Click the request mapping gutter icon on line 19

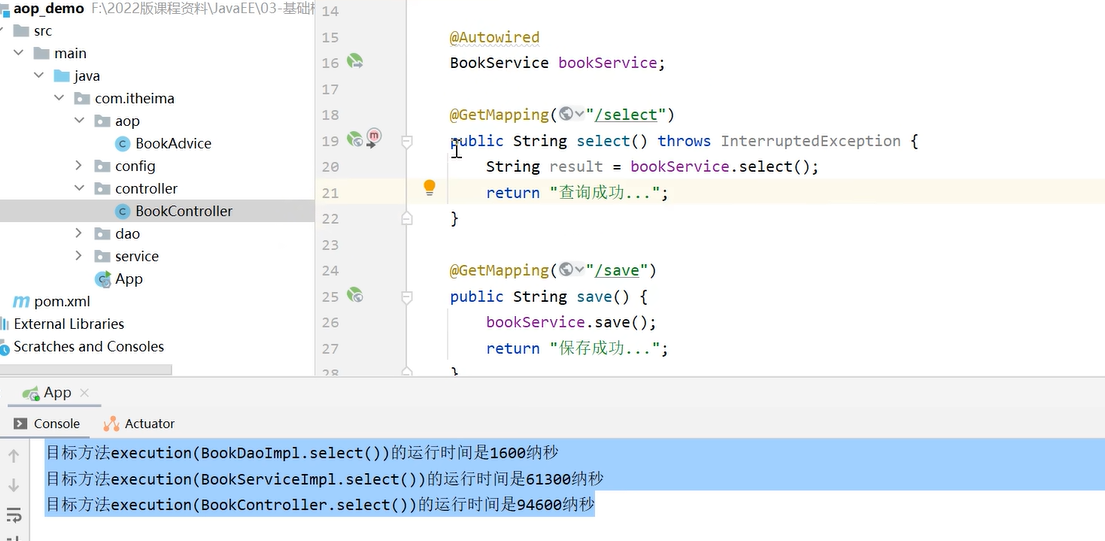354,139
